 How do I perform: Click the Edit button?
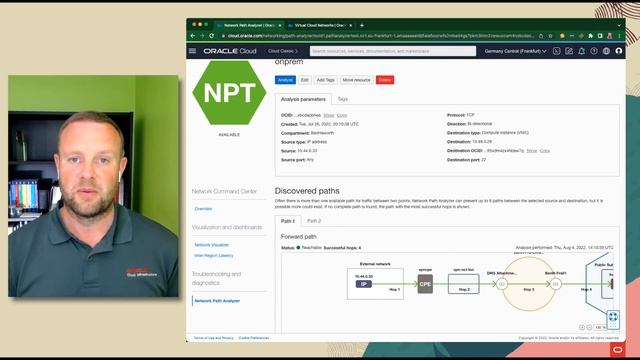click(304, 80)
